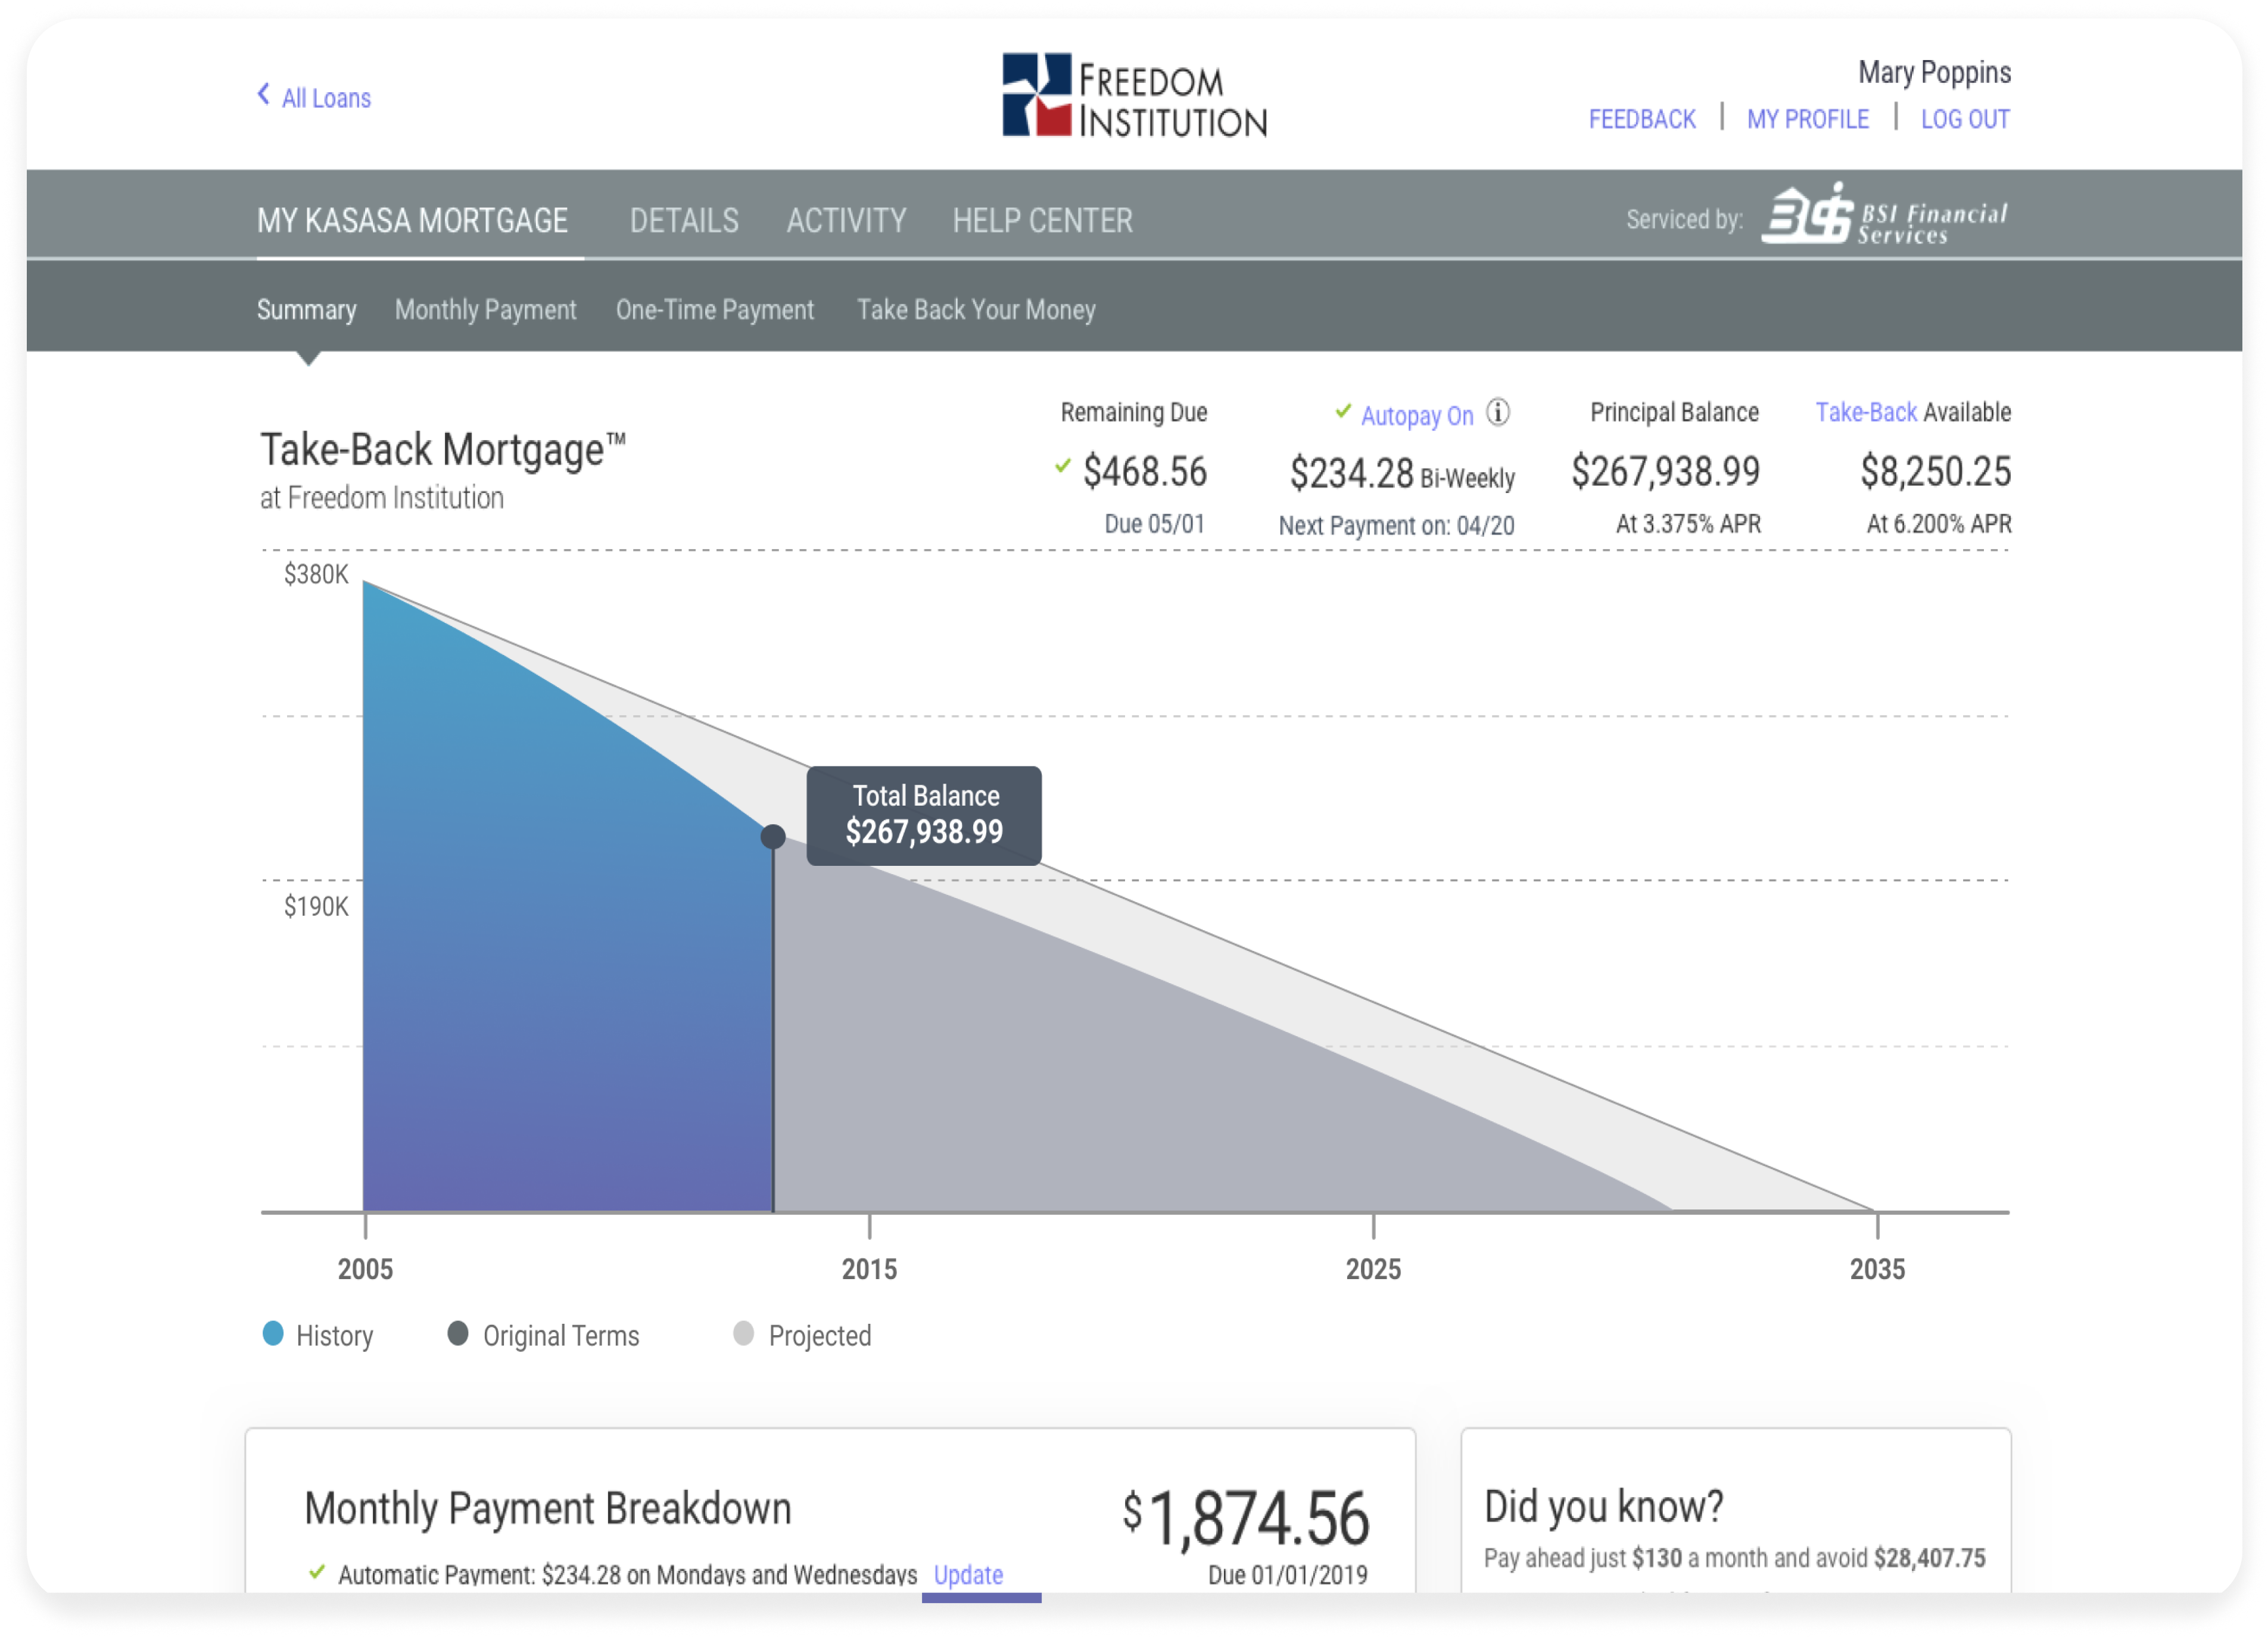The height and width of the screenshot is (1637, 2268).
Task: Click the 2005 axis label
Action: click(365, 1269)
